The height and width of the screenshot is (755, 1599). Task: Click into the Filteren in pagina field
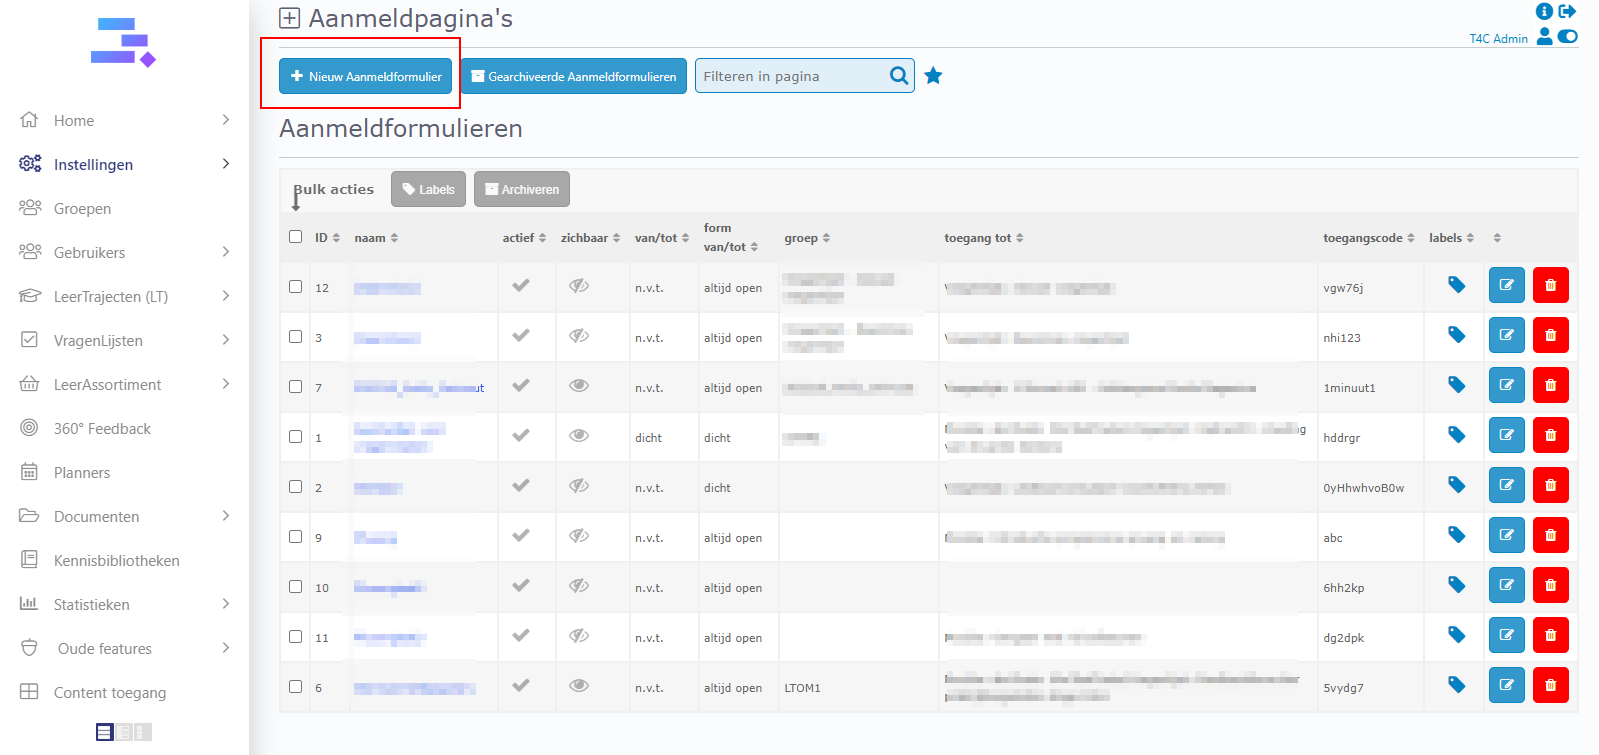790,76
